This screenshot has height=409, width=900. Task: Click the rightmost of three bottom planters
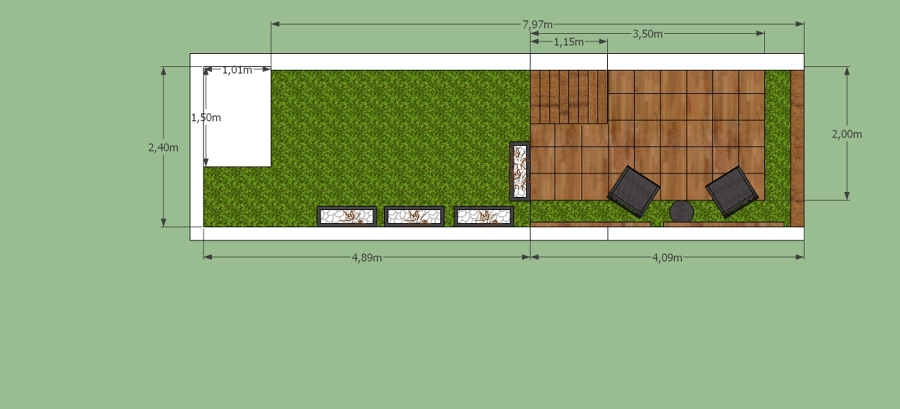pyautogui.click(x=483, y=216)
